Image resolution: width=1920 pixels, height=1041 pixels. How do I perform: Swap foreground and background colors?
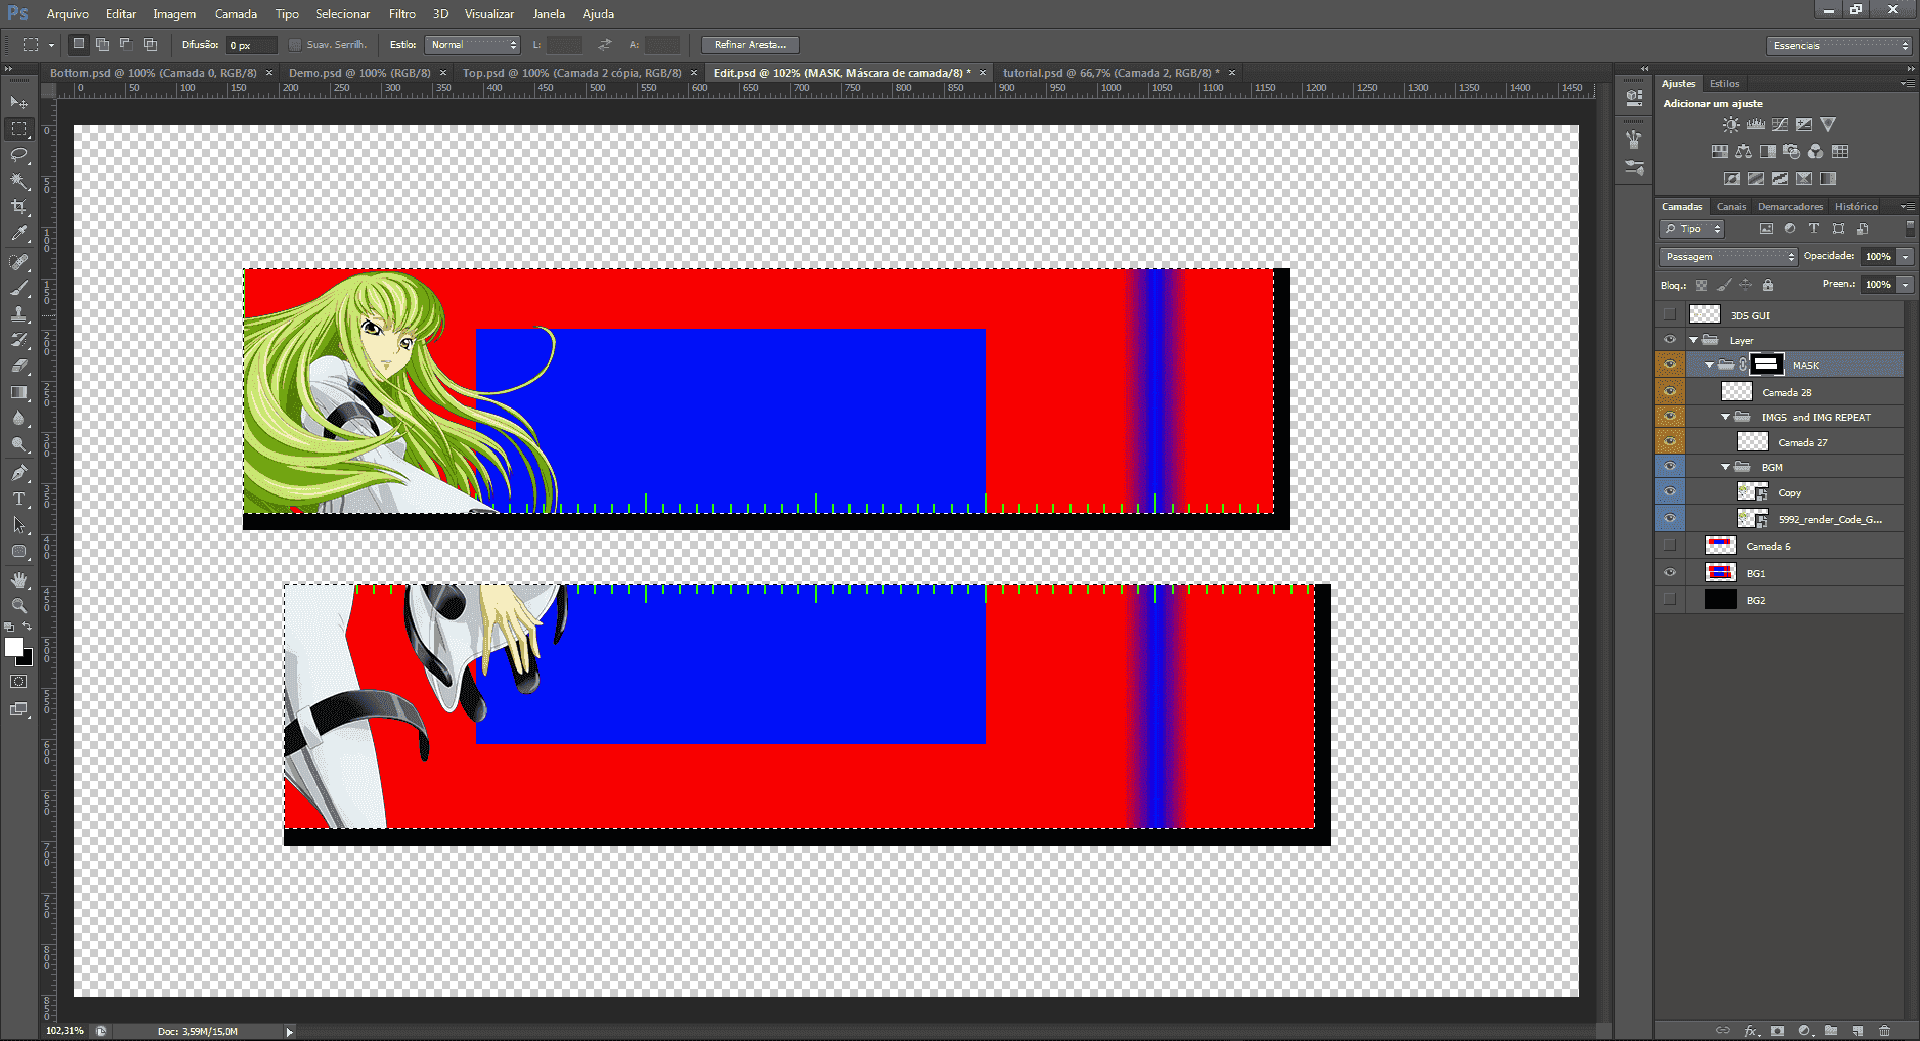[28, 627]
